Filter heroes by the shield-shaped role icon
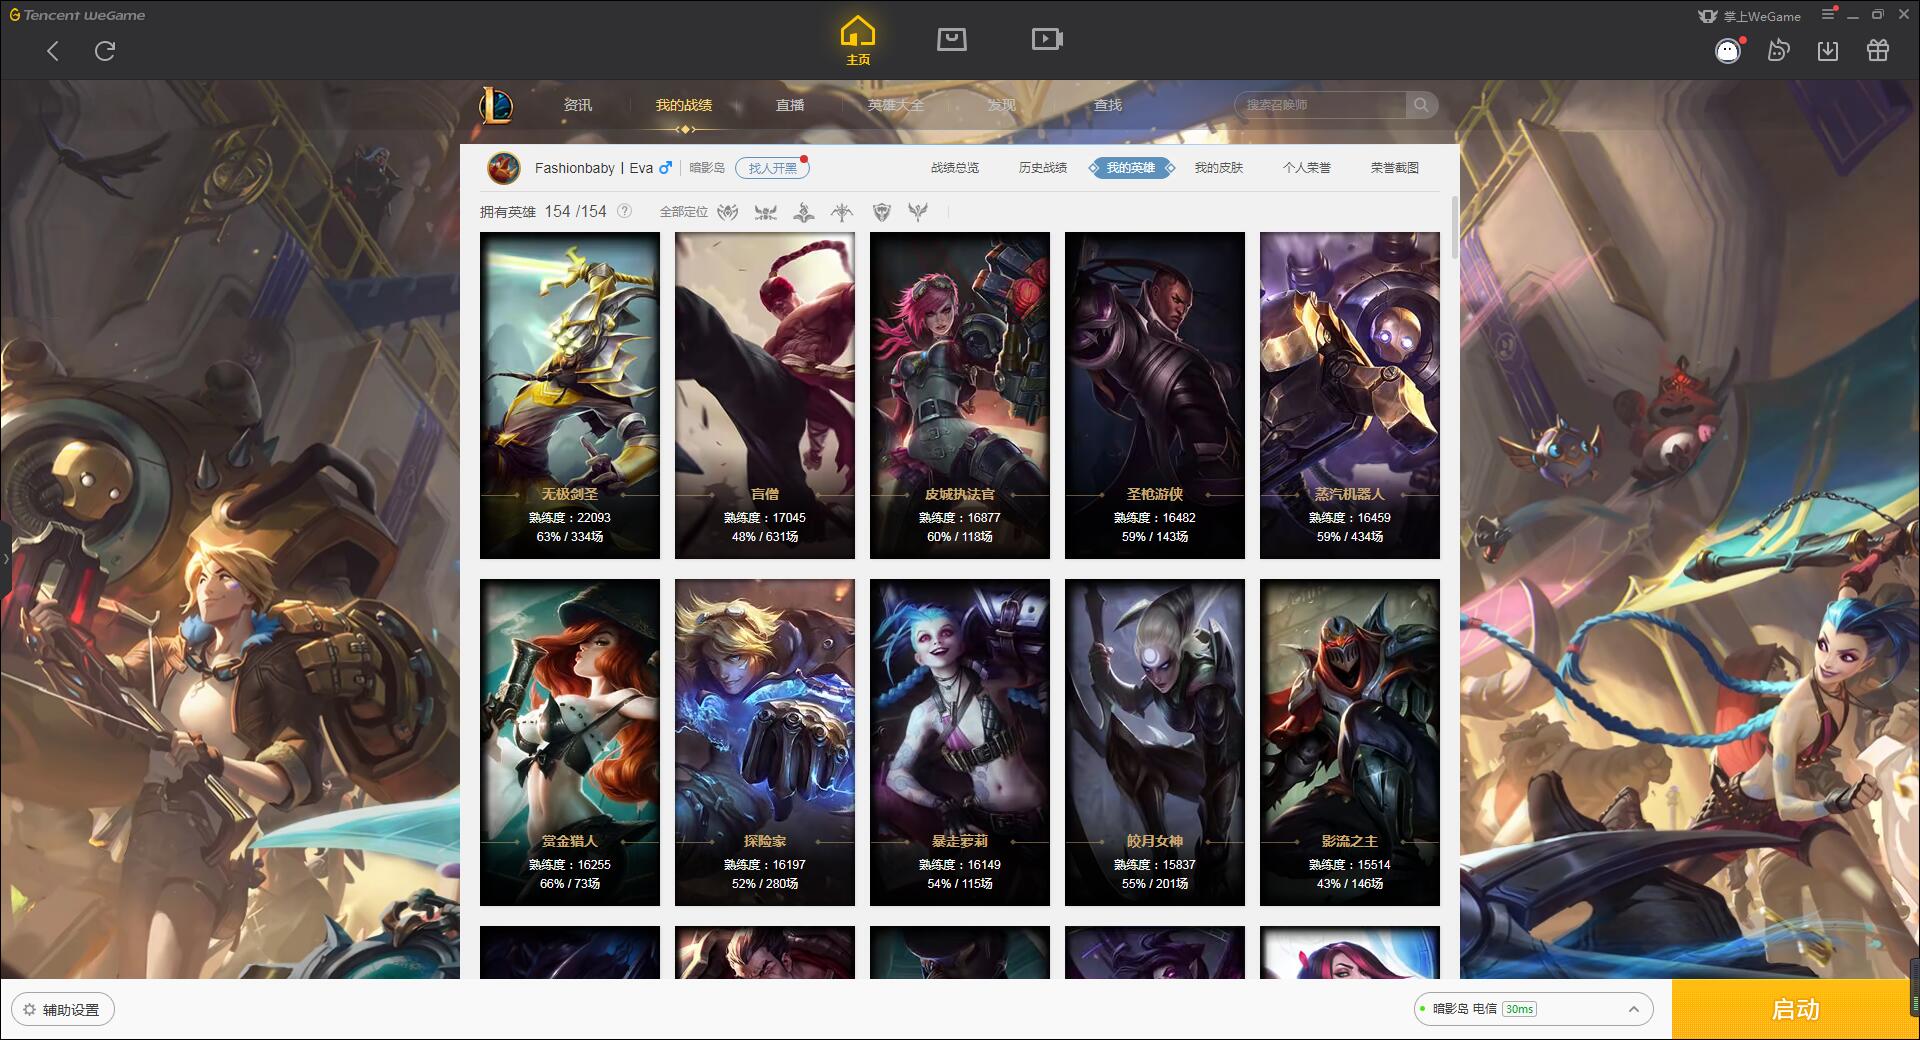 pos(881,212)
